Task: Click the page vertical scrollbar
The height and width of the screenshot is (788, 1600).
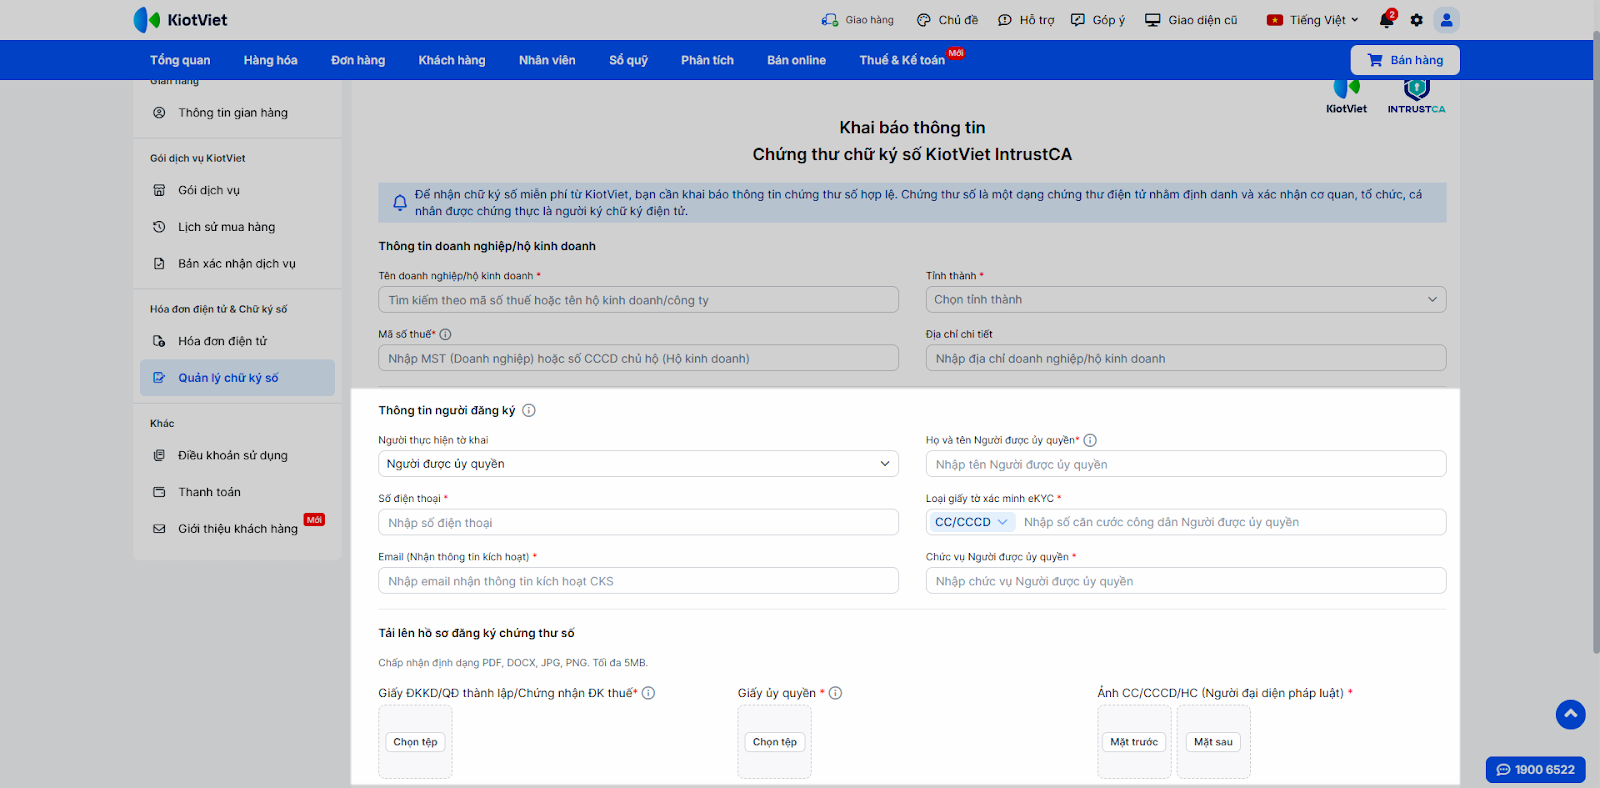Action: coord(1596,340)
